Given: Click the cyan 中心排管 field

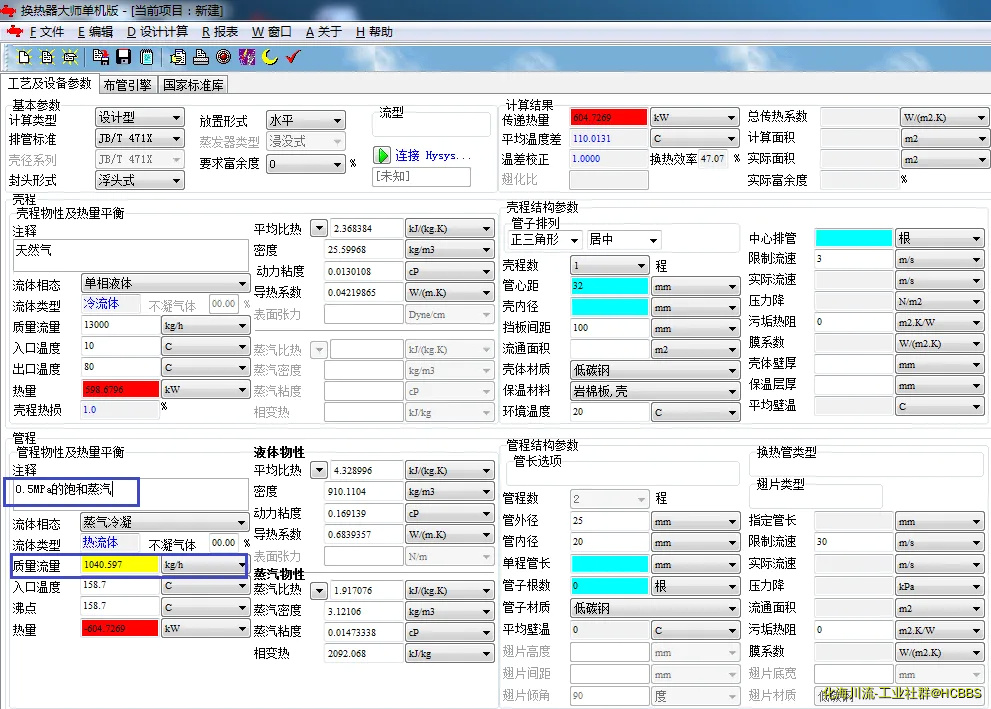Looking at the screenshot, I should point(854,238).
